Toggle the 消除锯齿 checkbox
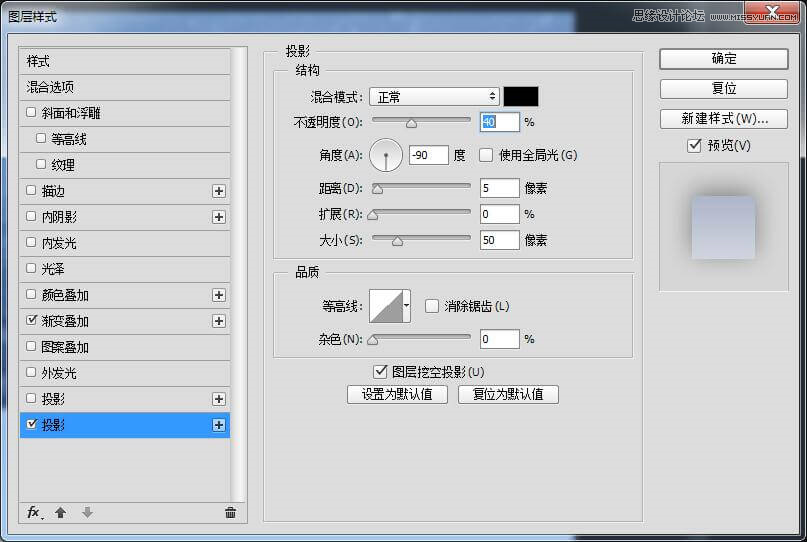This screenshot has height=542, width=807. click(x=432, y=306)
